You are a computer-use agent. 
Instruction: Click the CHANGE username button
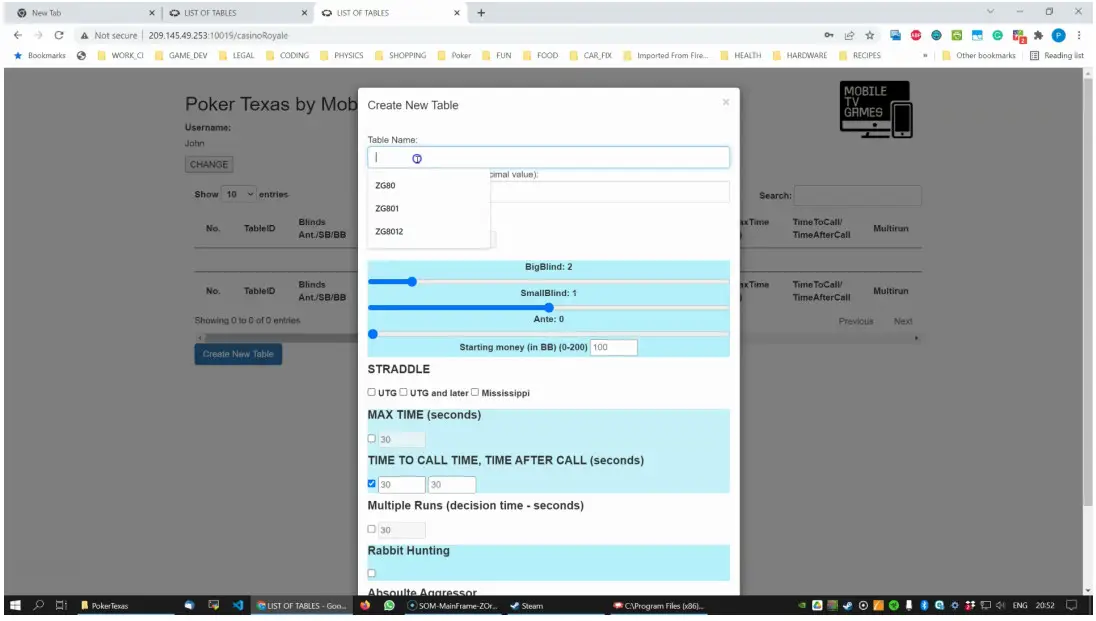209,164
